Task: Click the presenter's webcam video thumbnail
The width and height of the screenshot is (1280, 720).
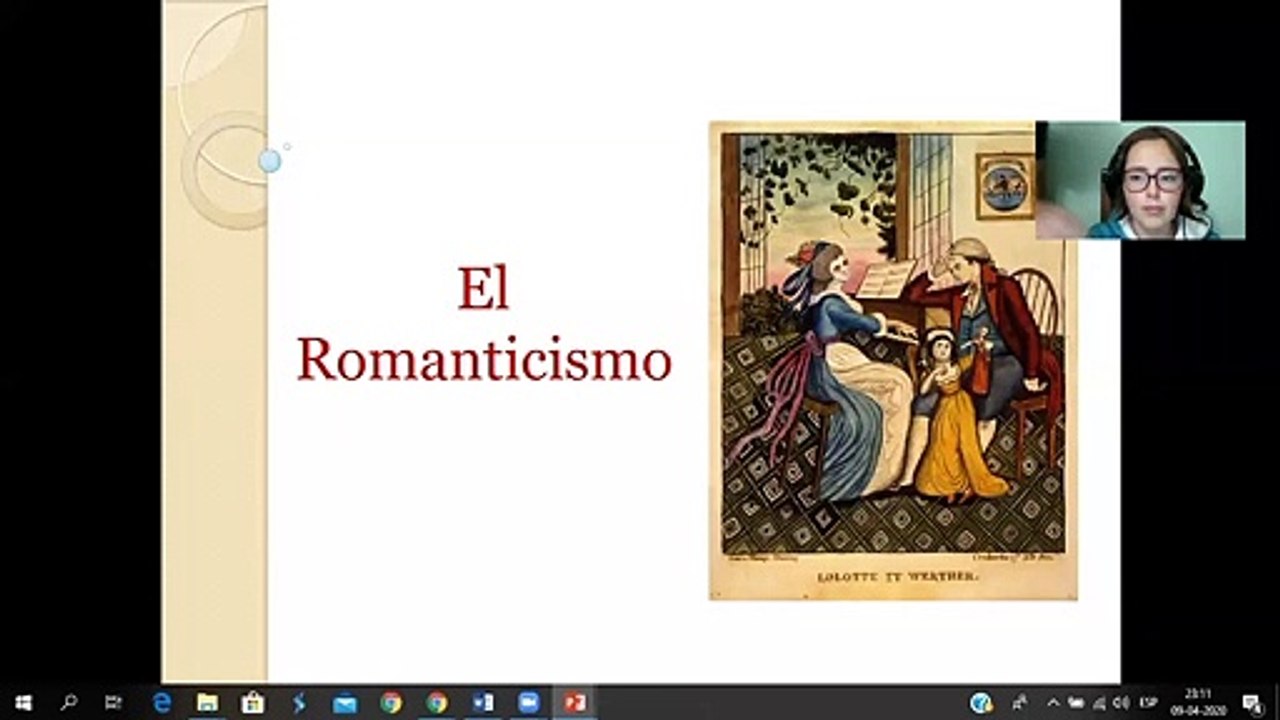Action: (1140, 180)
